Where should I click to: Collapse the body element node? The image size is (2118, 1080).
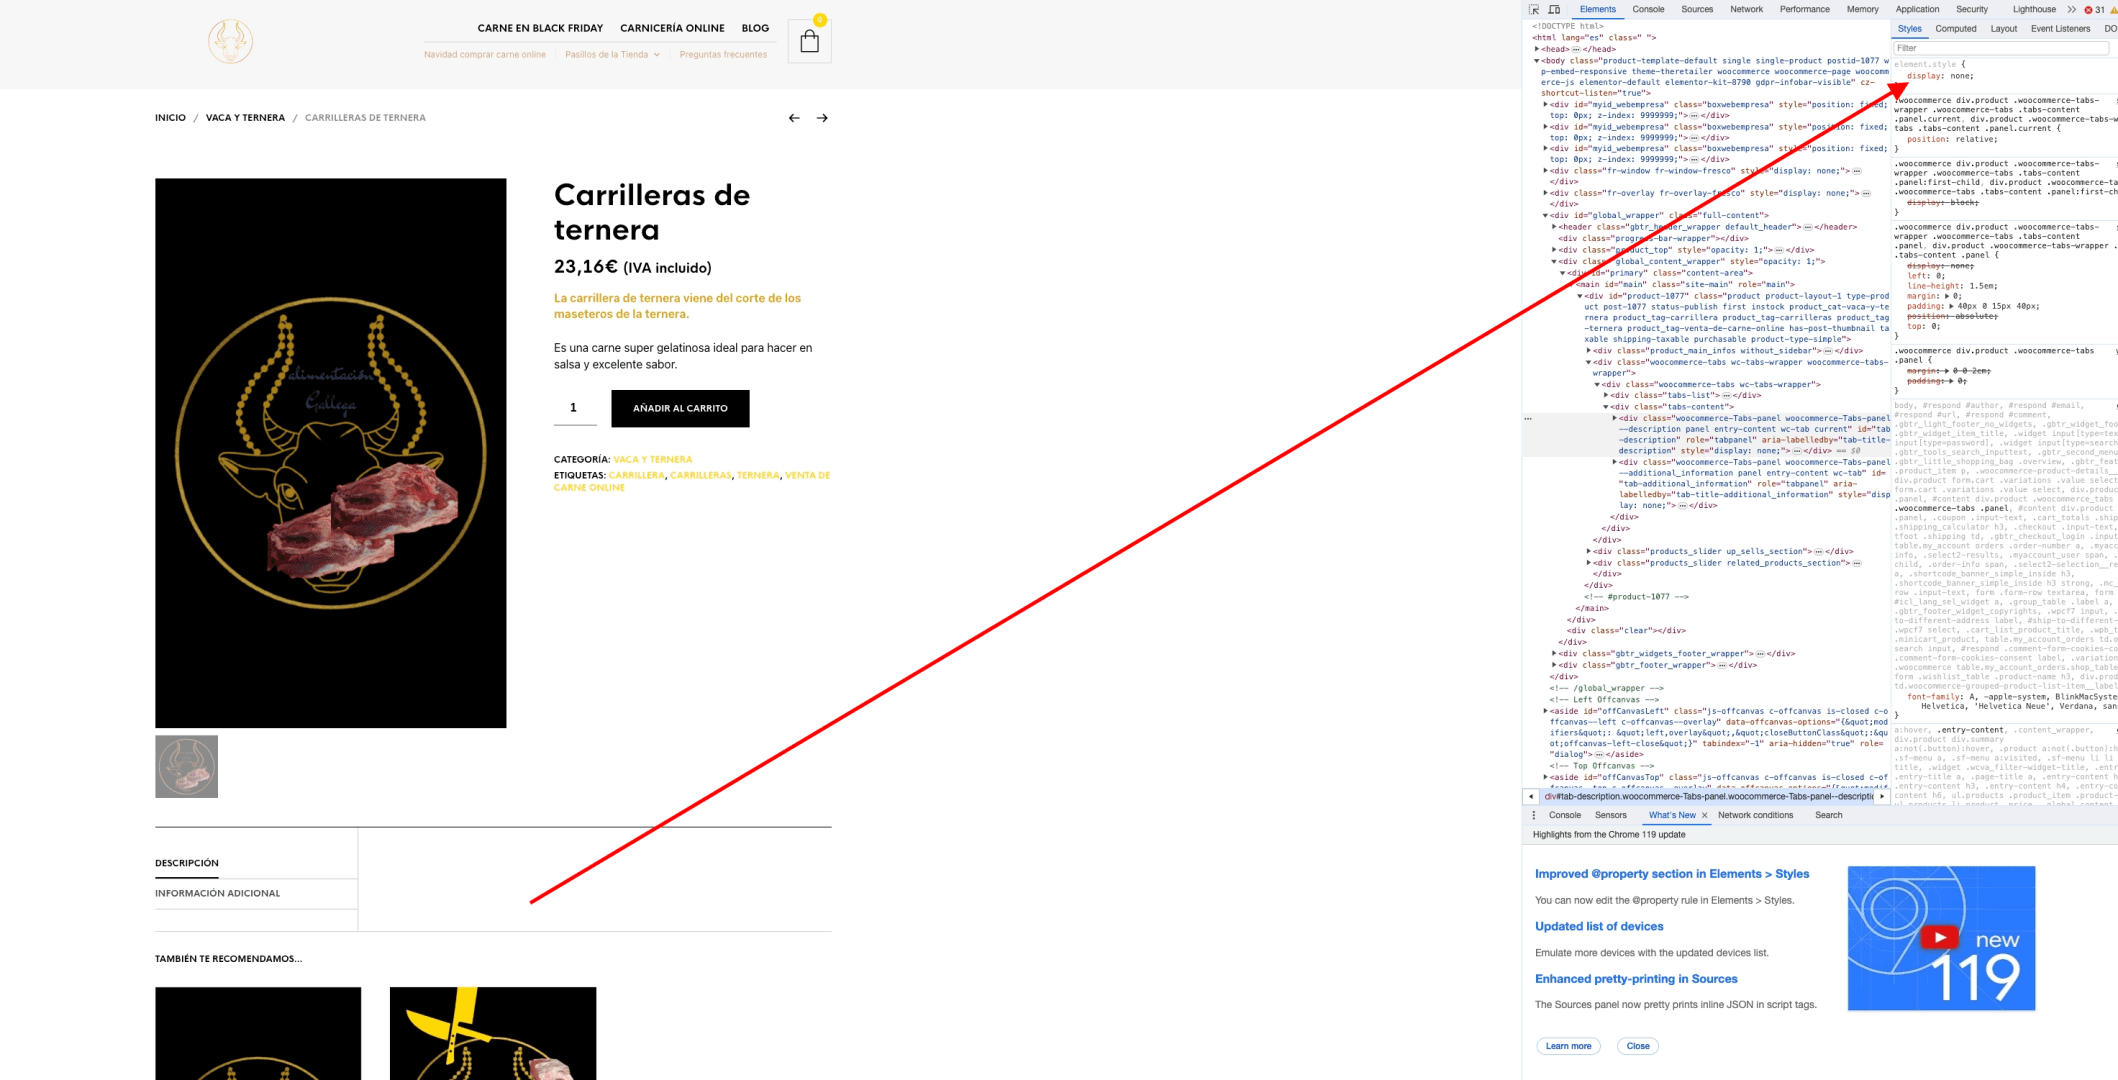point(1537,61)
